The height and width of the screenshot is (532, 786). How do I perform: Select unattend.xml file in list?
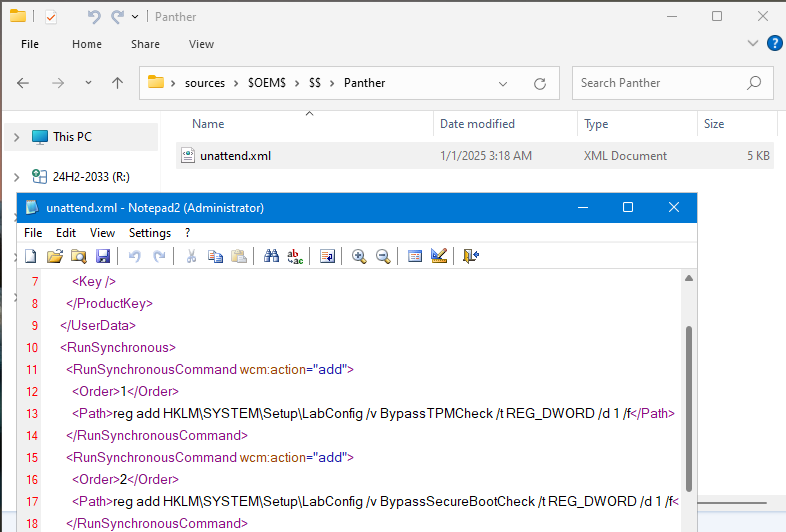(475, 156)
